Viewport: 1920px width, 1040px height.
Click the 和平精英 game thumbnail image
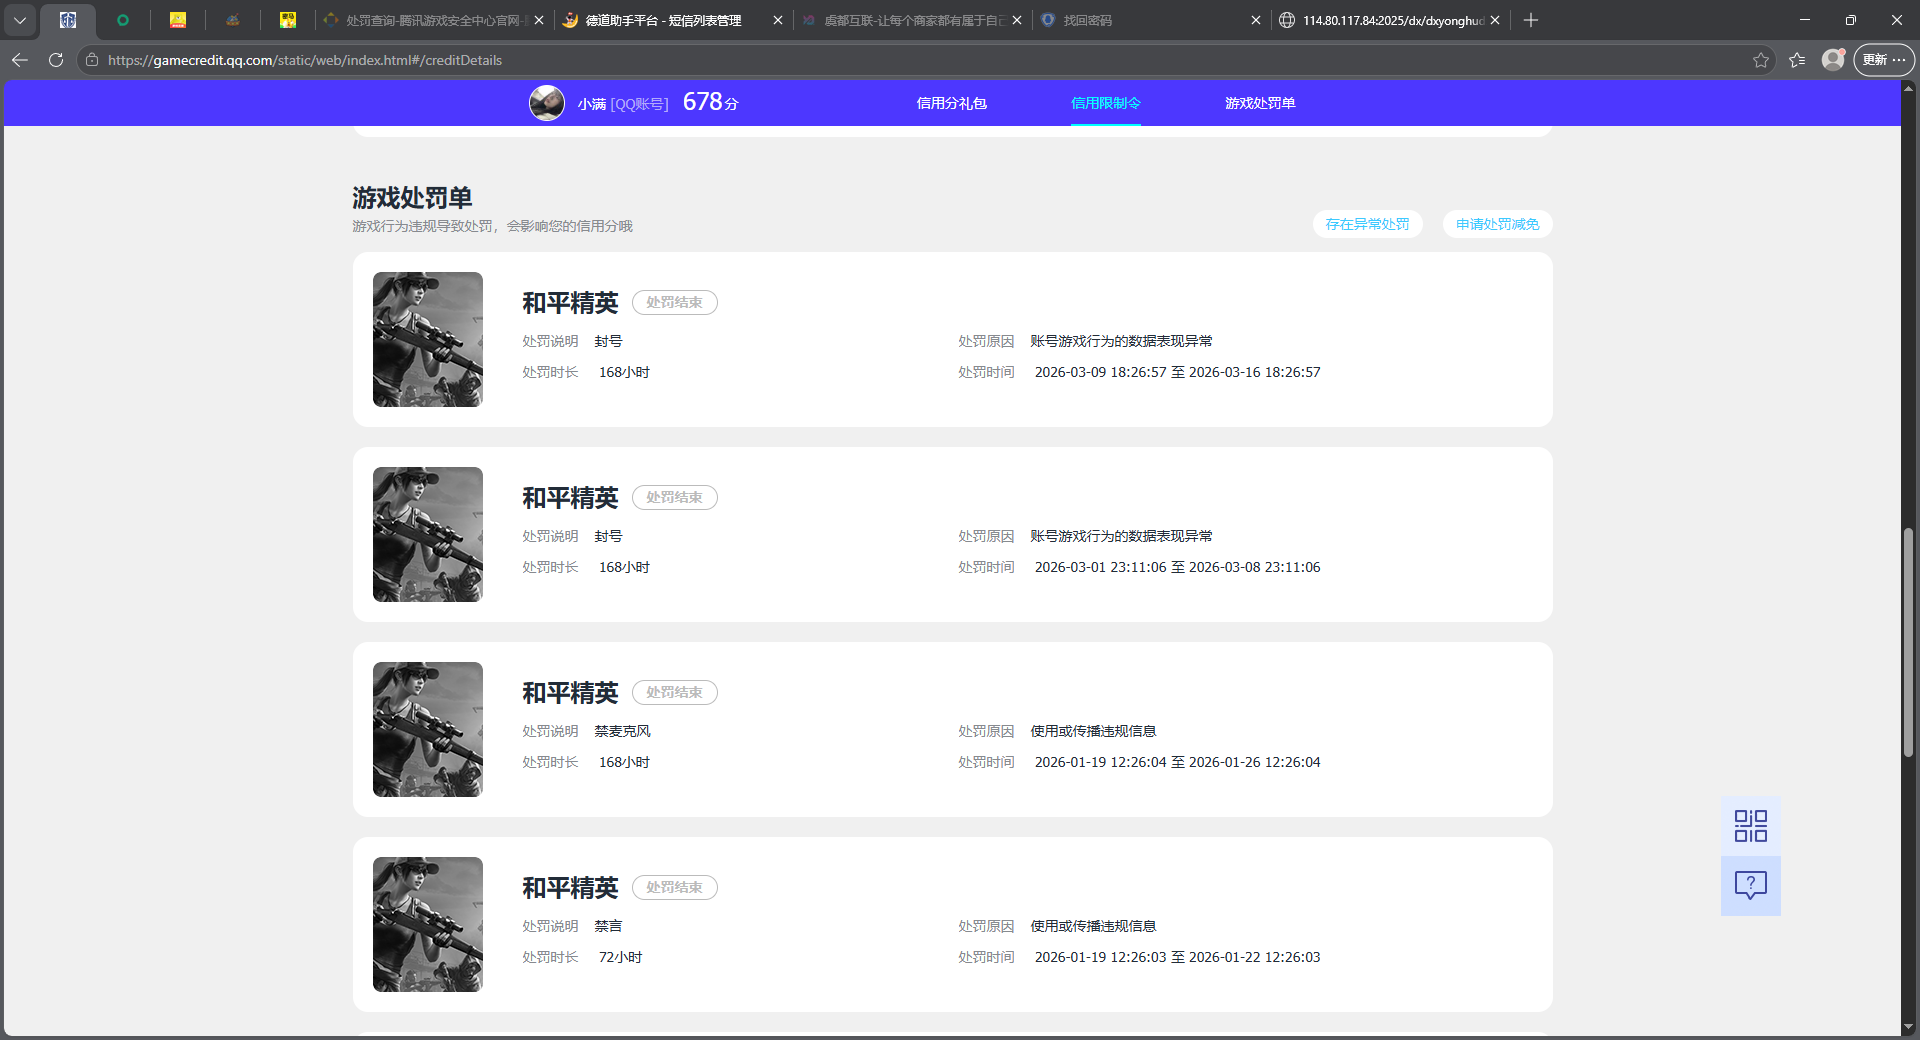tap(427, 340)
